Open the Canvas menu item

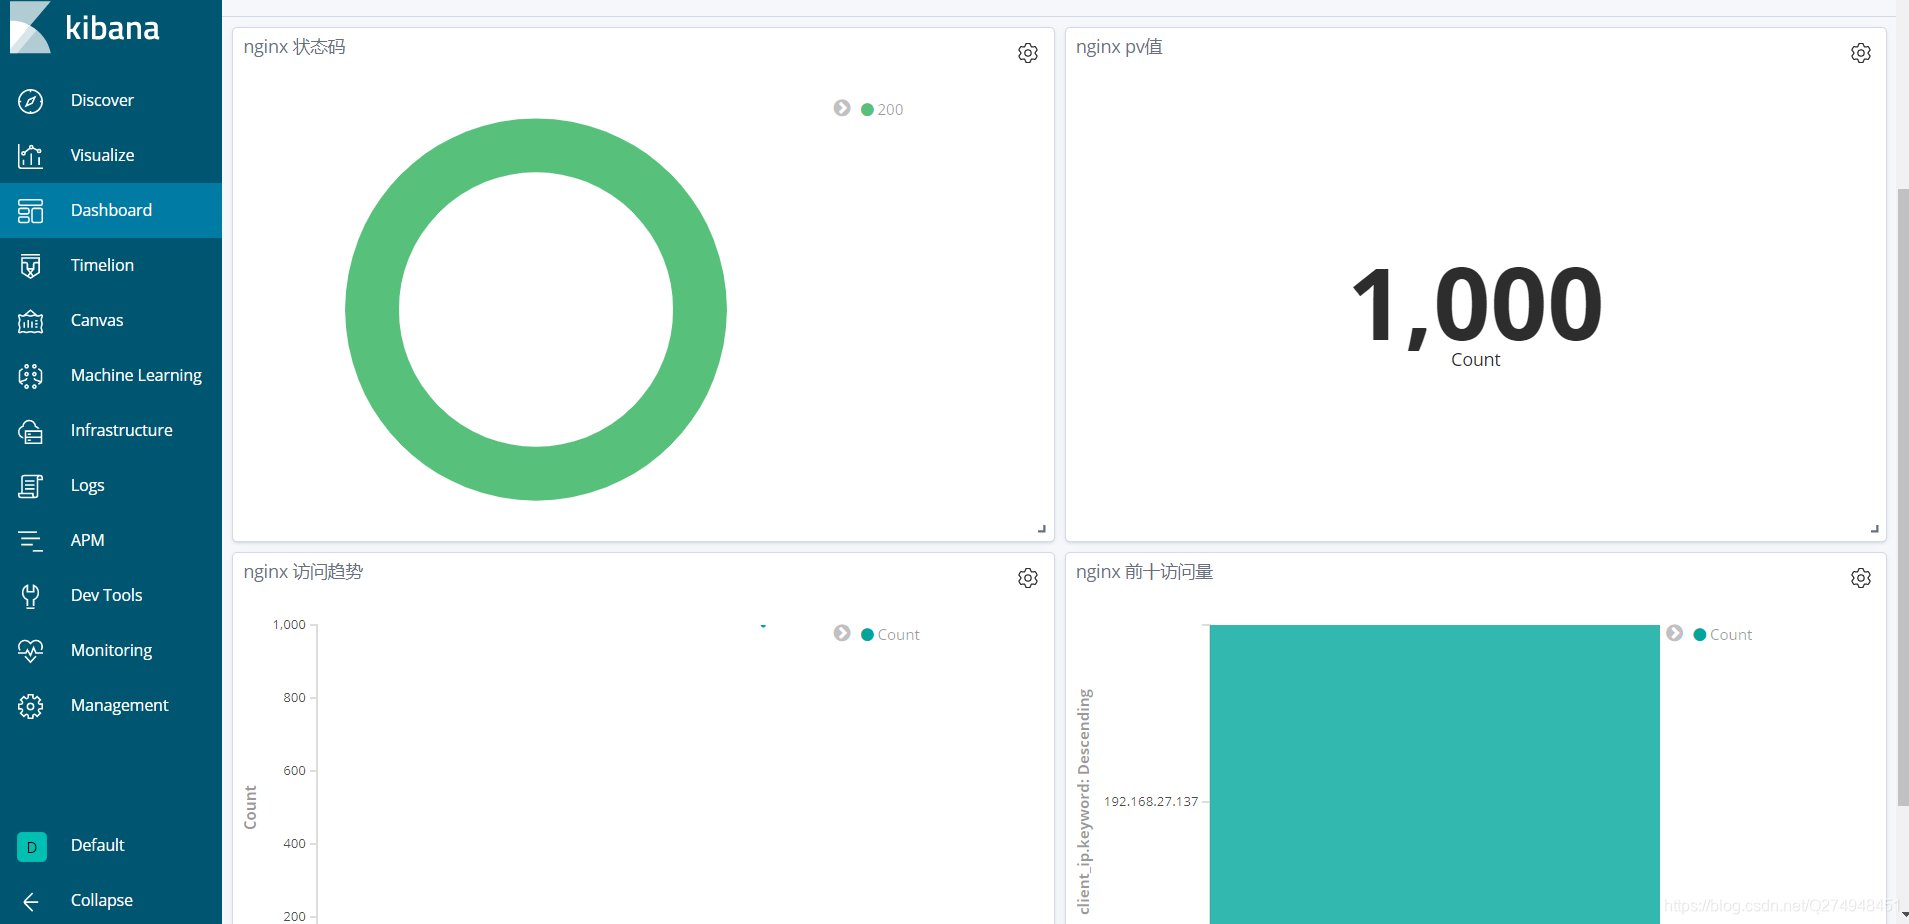pyautogui.click(x=97, y=320)
